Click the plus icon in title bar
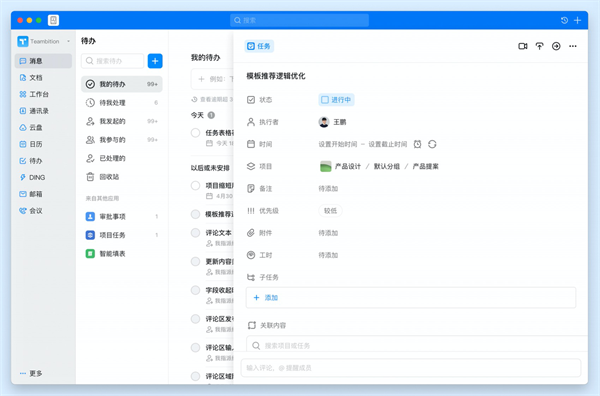 click(x=577, y=20)
